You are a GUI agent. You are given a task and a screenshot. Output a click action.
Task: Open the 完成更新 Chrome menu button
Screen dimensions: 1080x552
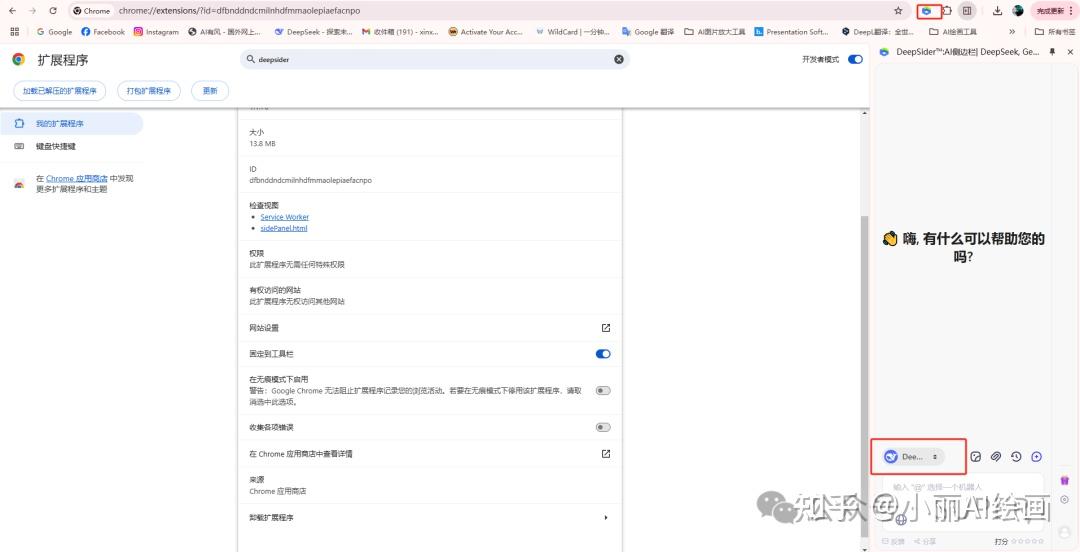pos(1053,11)
